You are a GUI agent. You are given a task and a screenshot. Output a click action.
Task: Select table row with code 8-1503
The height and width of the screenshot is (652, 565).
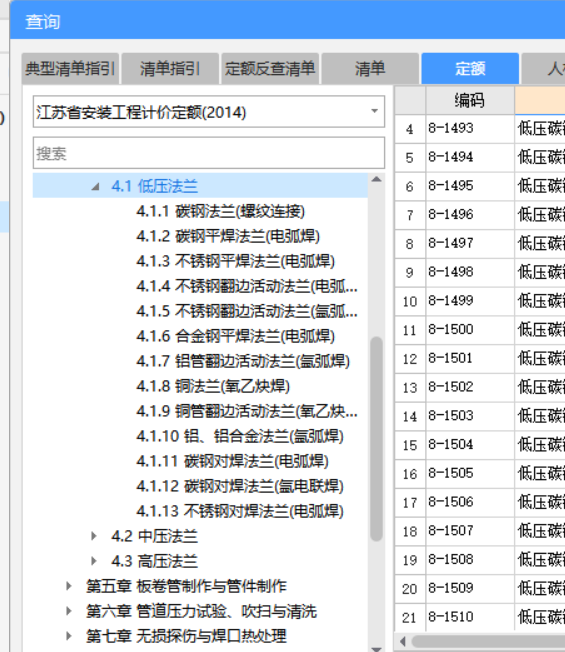pyautogui.click(x=480, y=416)
